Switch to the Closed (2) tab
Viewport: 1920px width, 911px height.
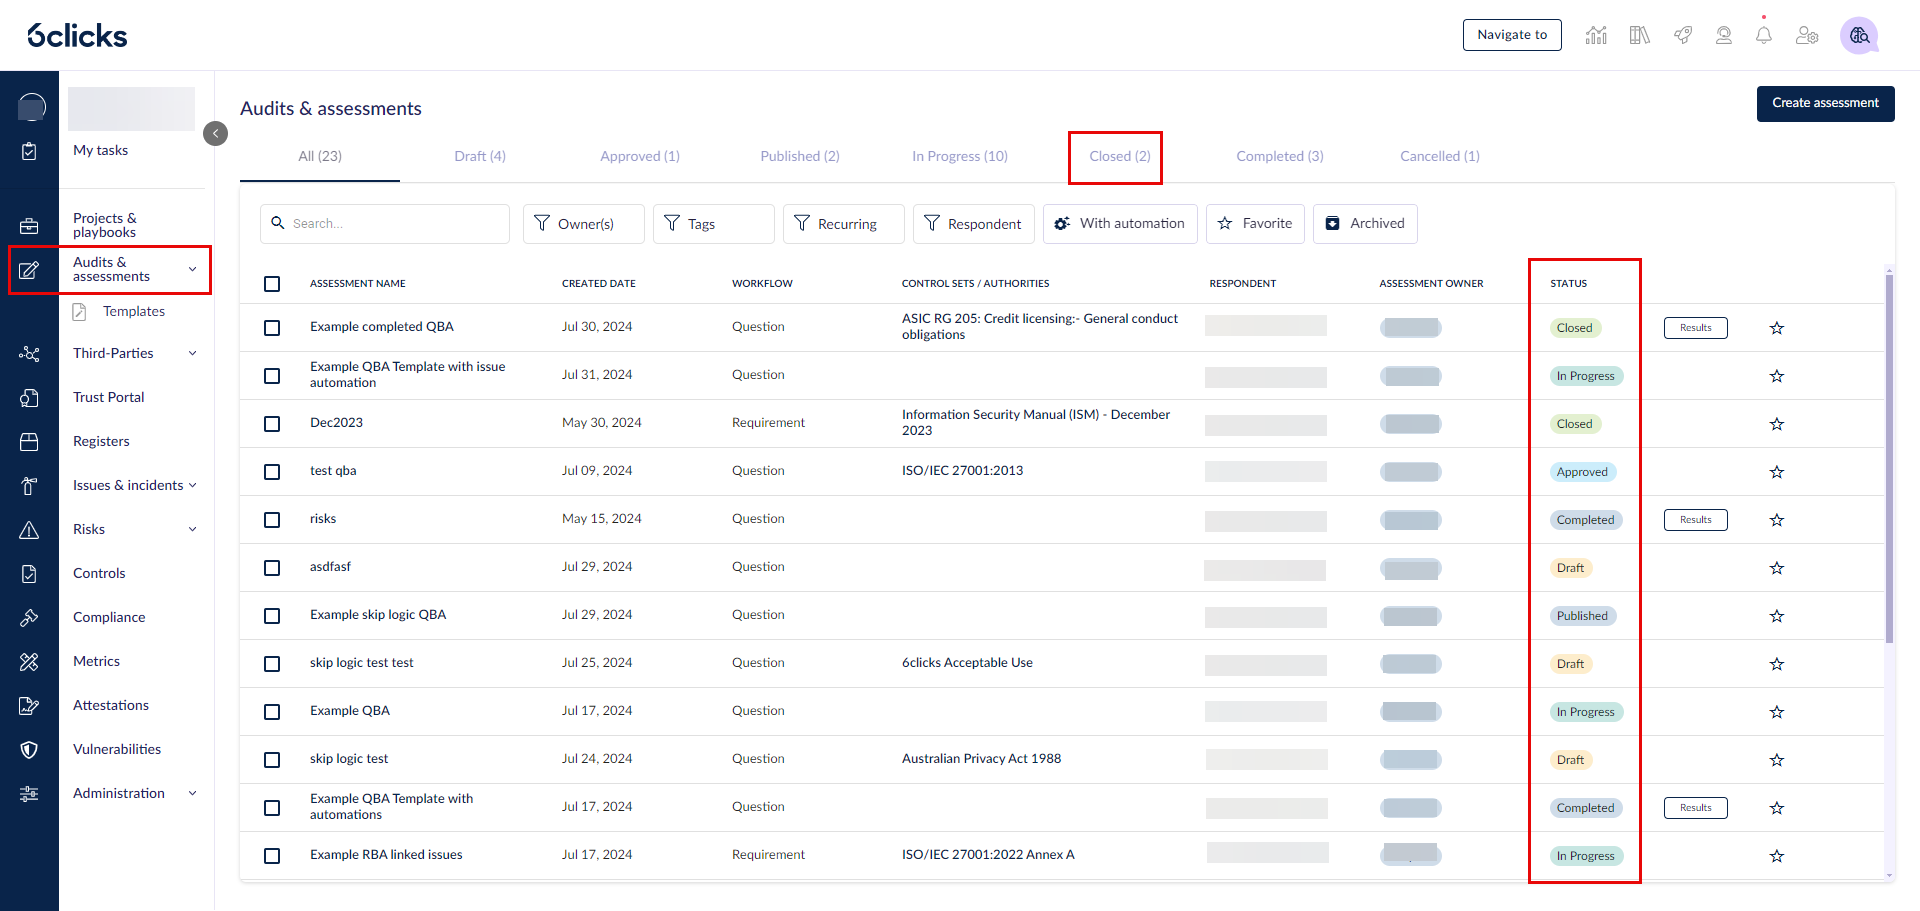1120,156
